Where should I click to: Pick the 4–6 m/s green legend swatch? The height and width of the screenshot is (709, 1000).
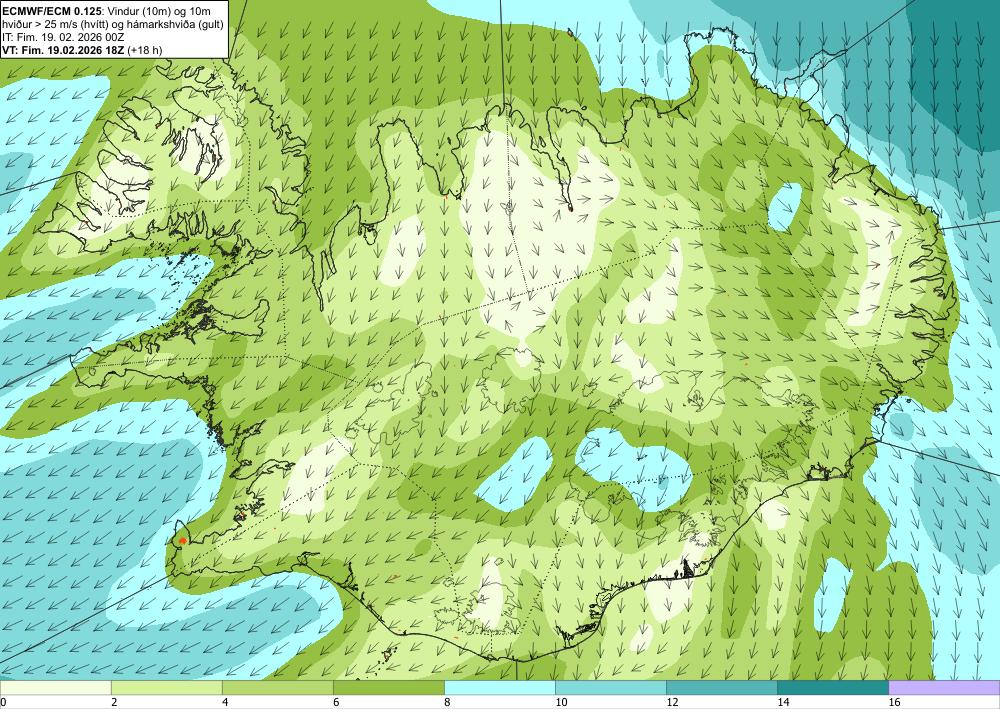[x=277, y=687]
